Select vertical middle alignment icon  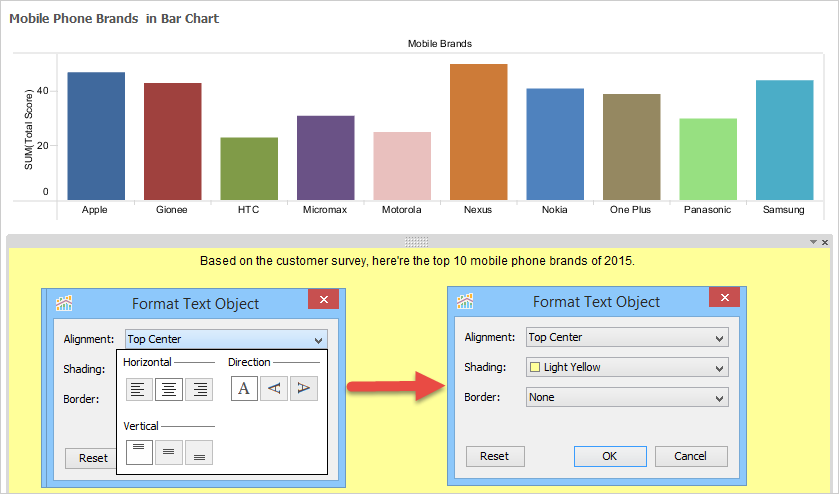(x=169, y=452)
